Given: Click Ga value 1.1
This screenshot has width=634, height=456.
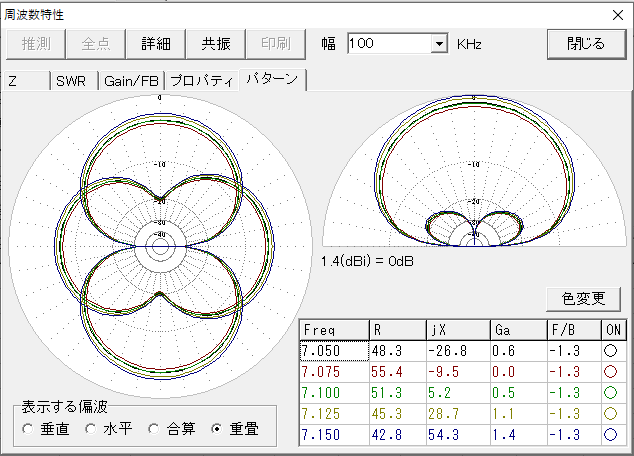Looking at the screenshot, I should [x=519, y=414].
